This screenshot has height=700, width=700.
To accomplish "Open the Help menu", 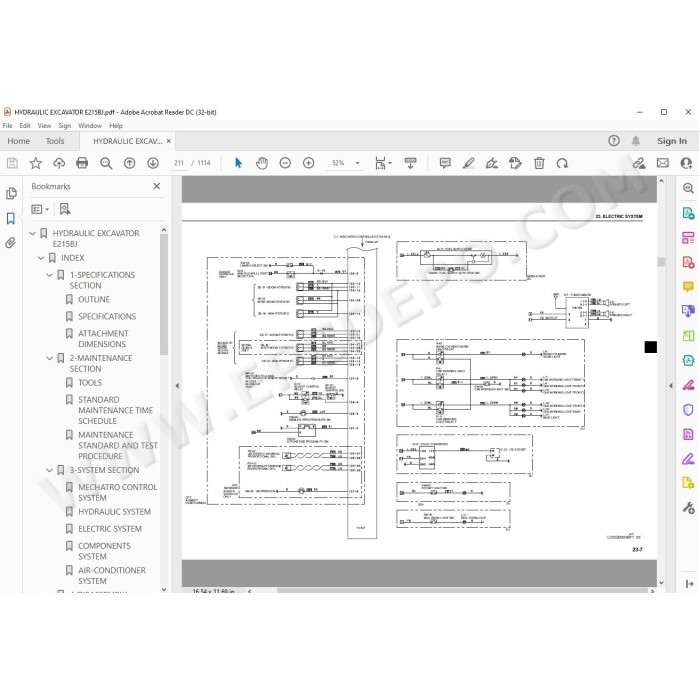I will tap(116, 126).
